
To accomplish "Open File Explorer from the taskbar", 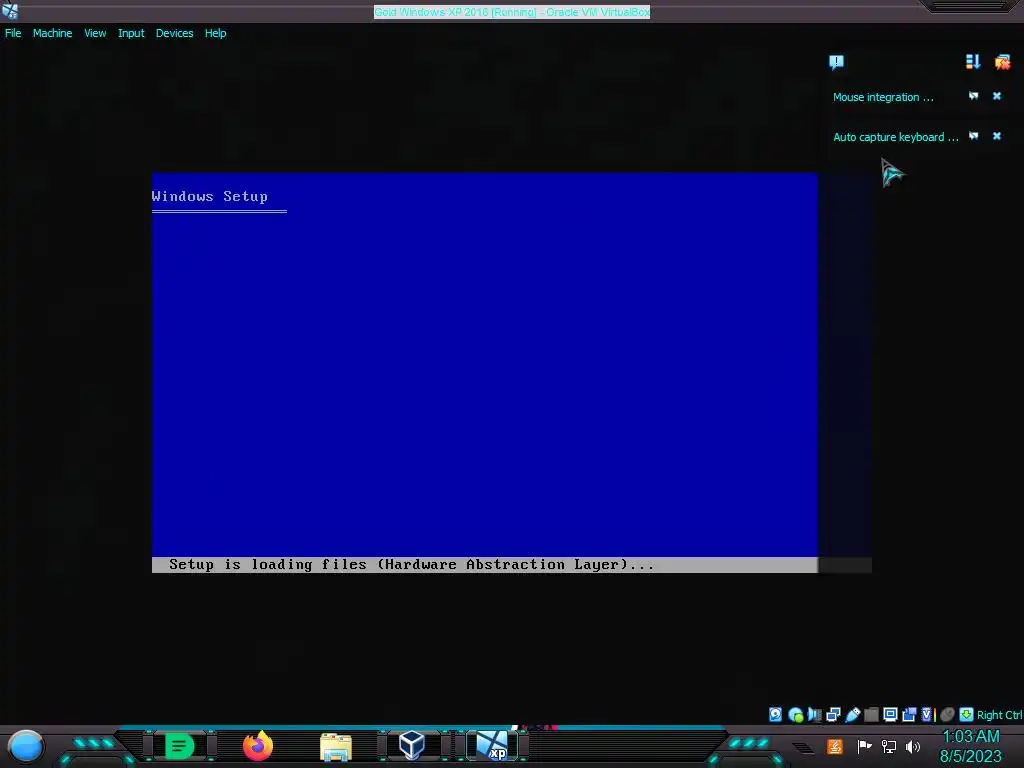I will pyautogui.click(x=336, y=746).
